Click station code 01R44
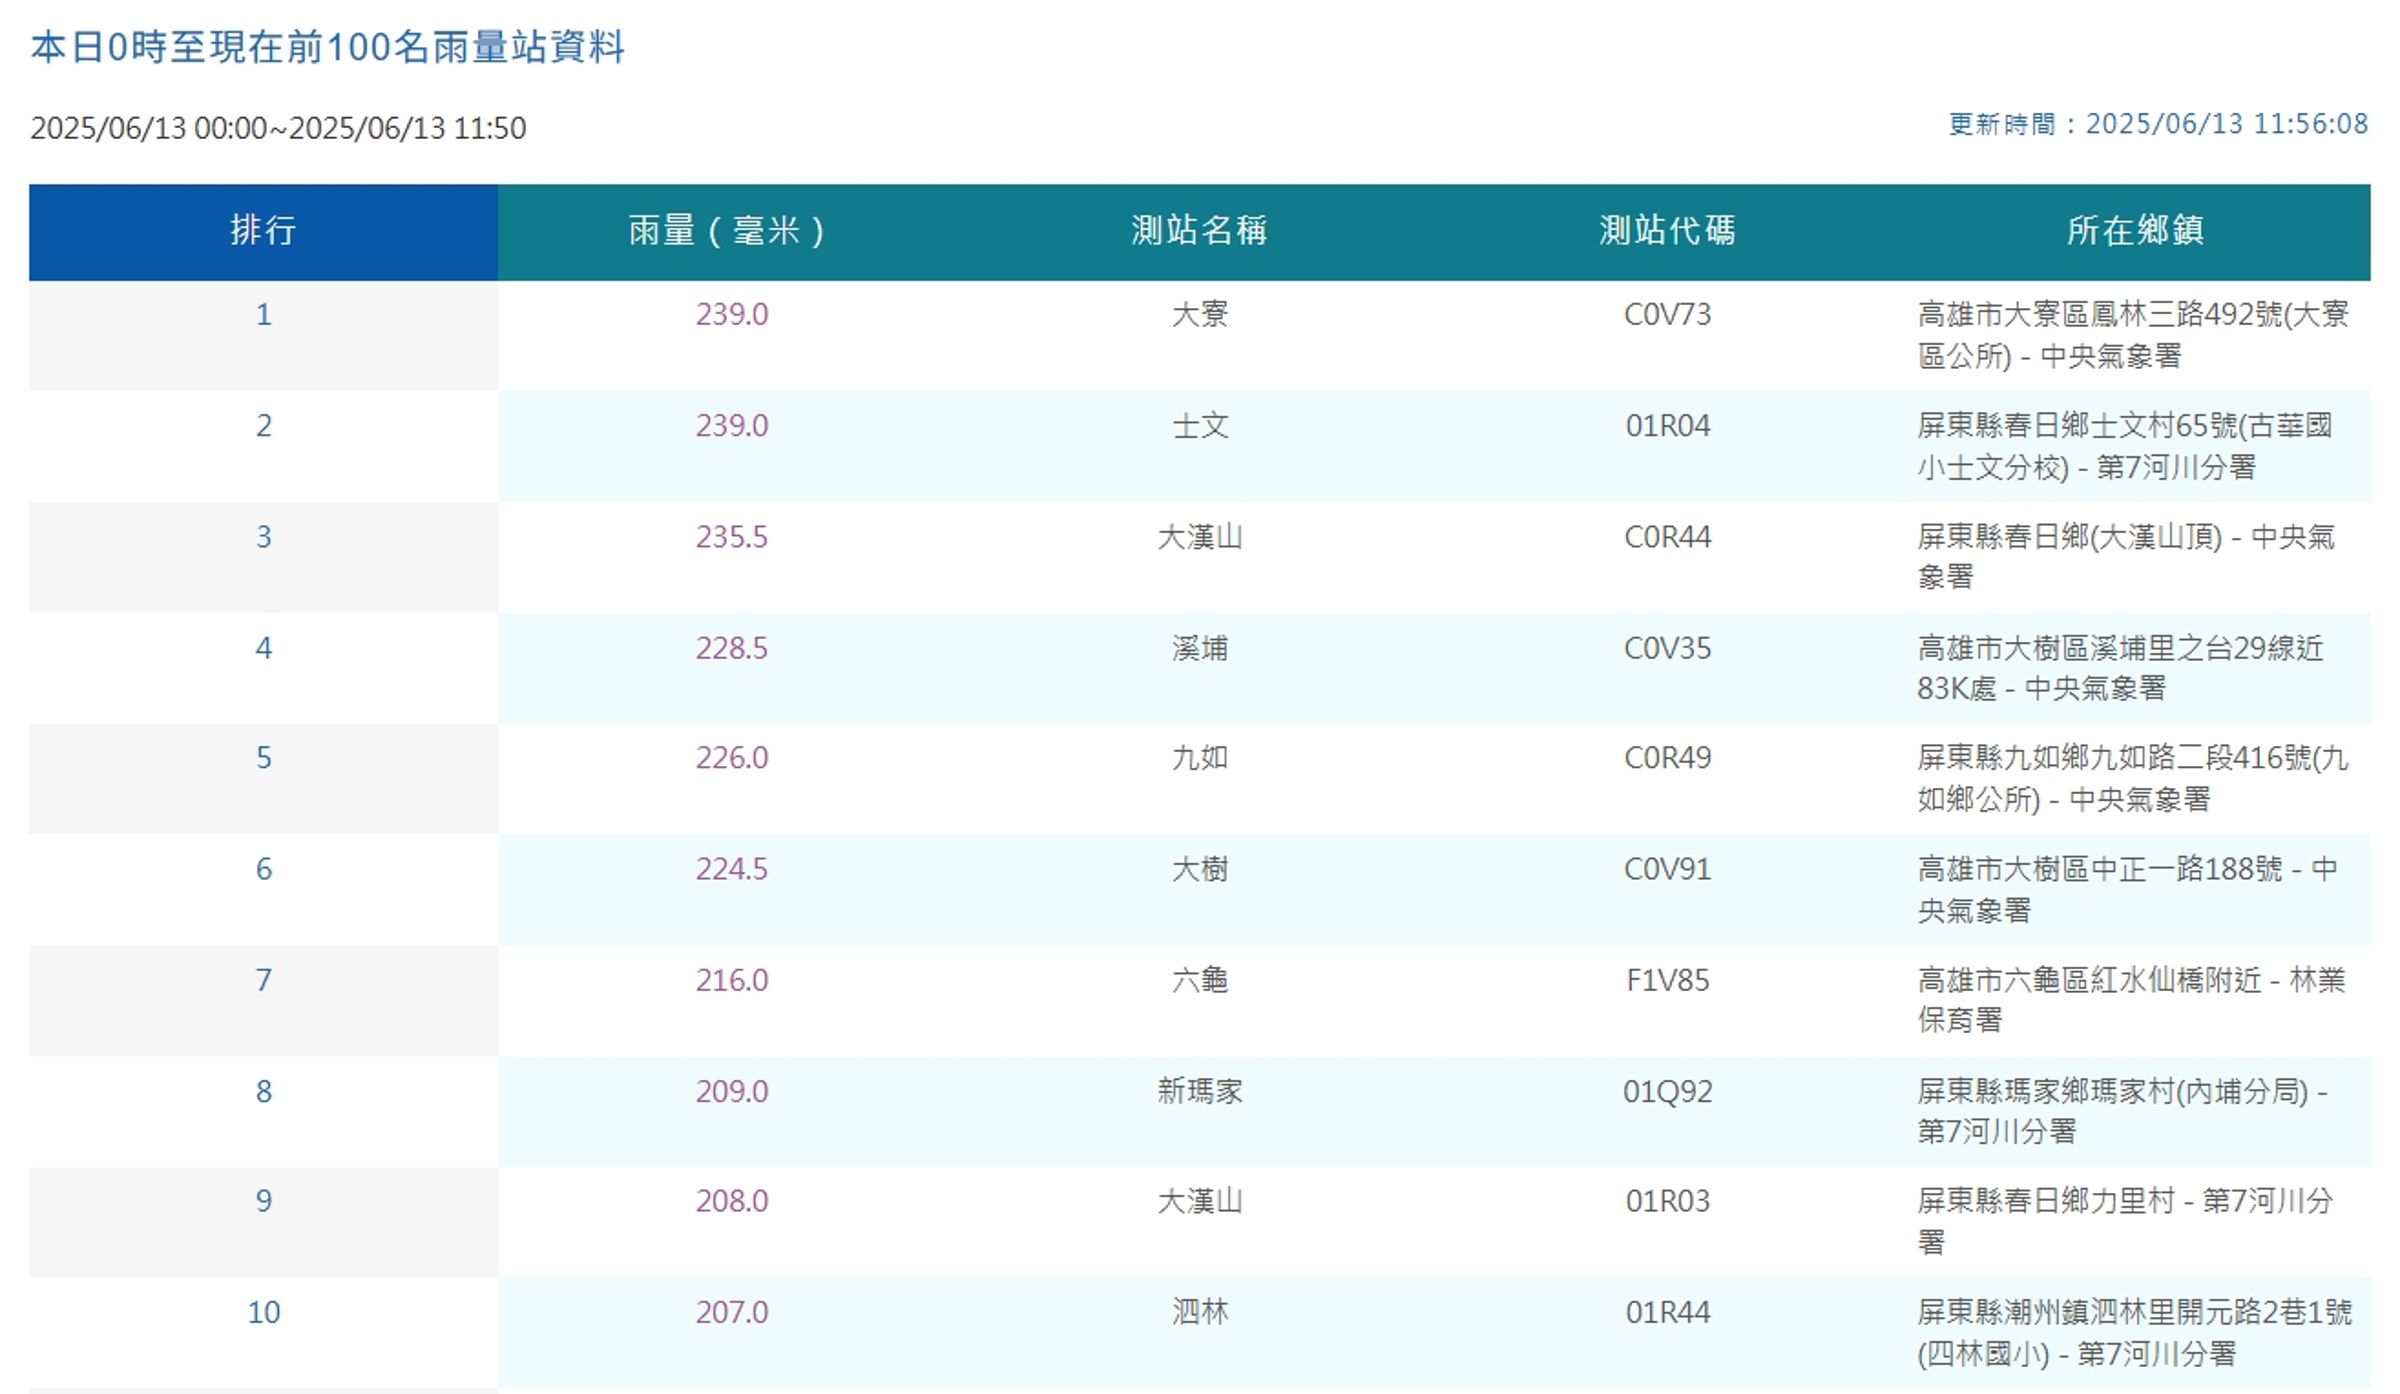The height and width of the screenshot is (1394, 2400). tap(1668, 1312)
